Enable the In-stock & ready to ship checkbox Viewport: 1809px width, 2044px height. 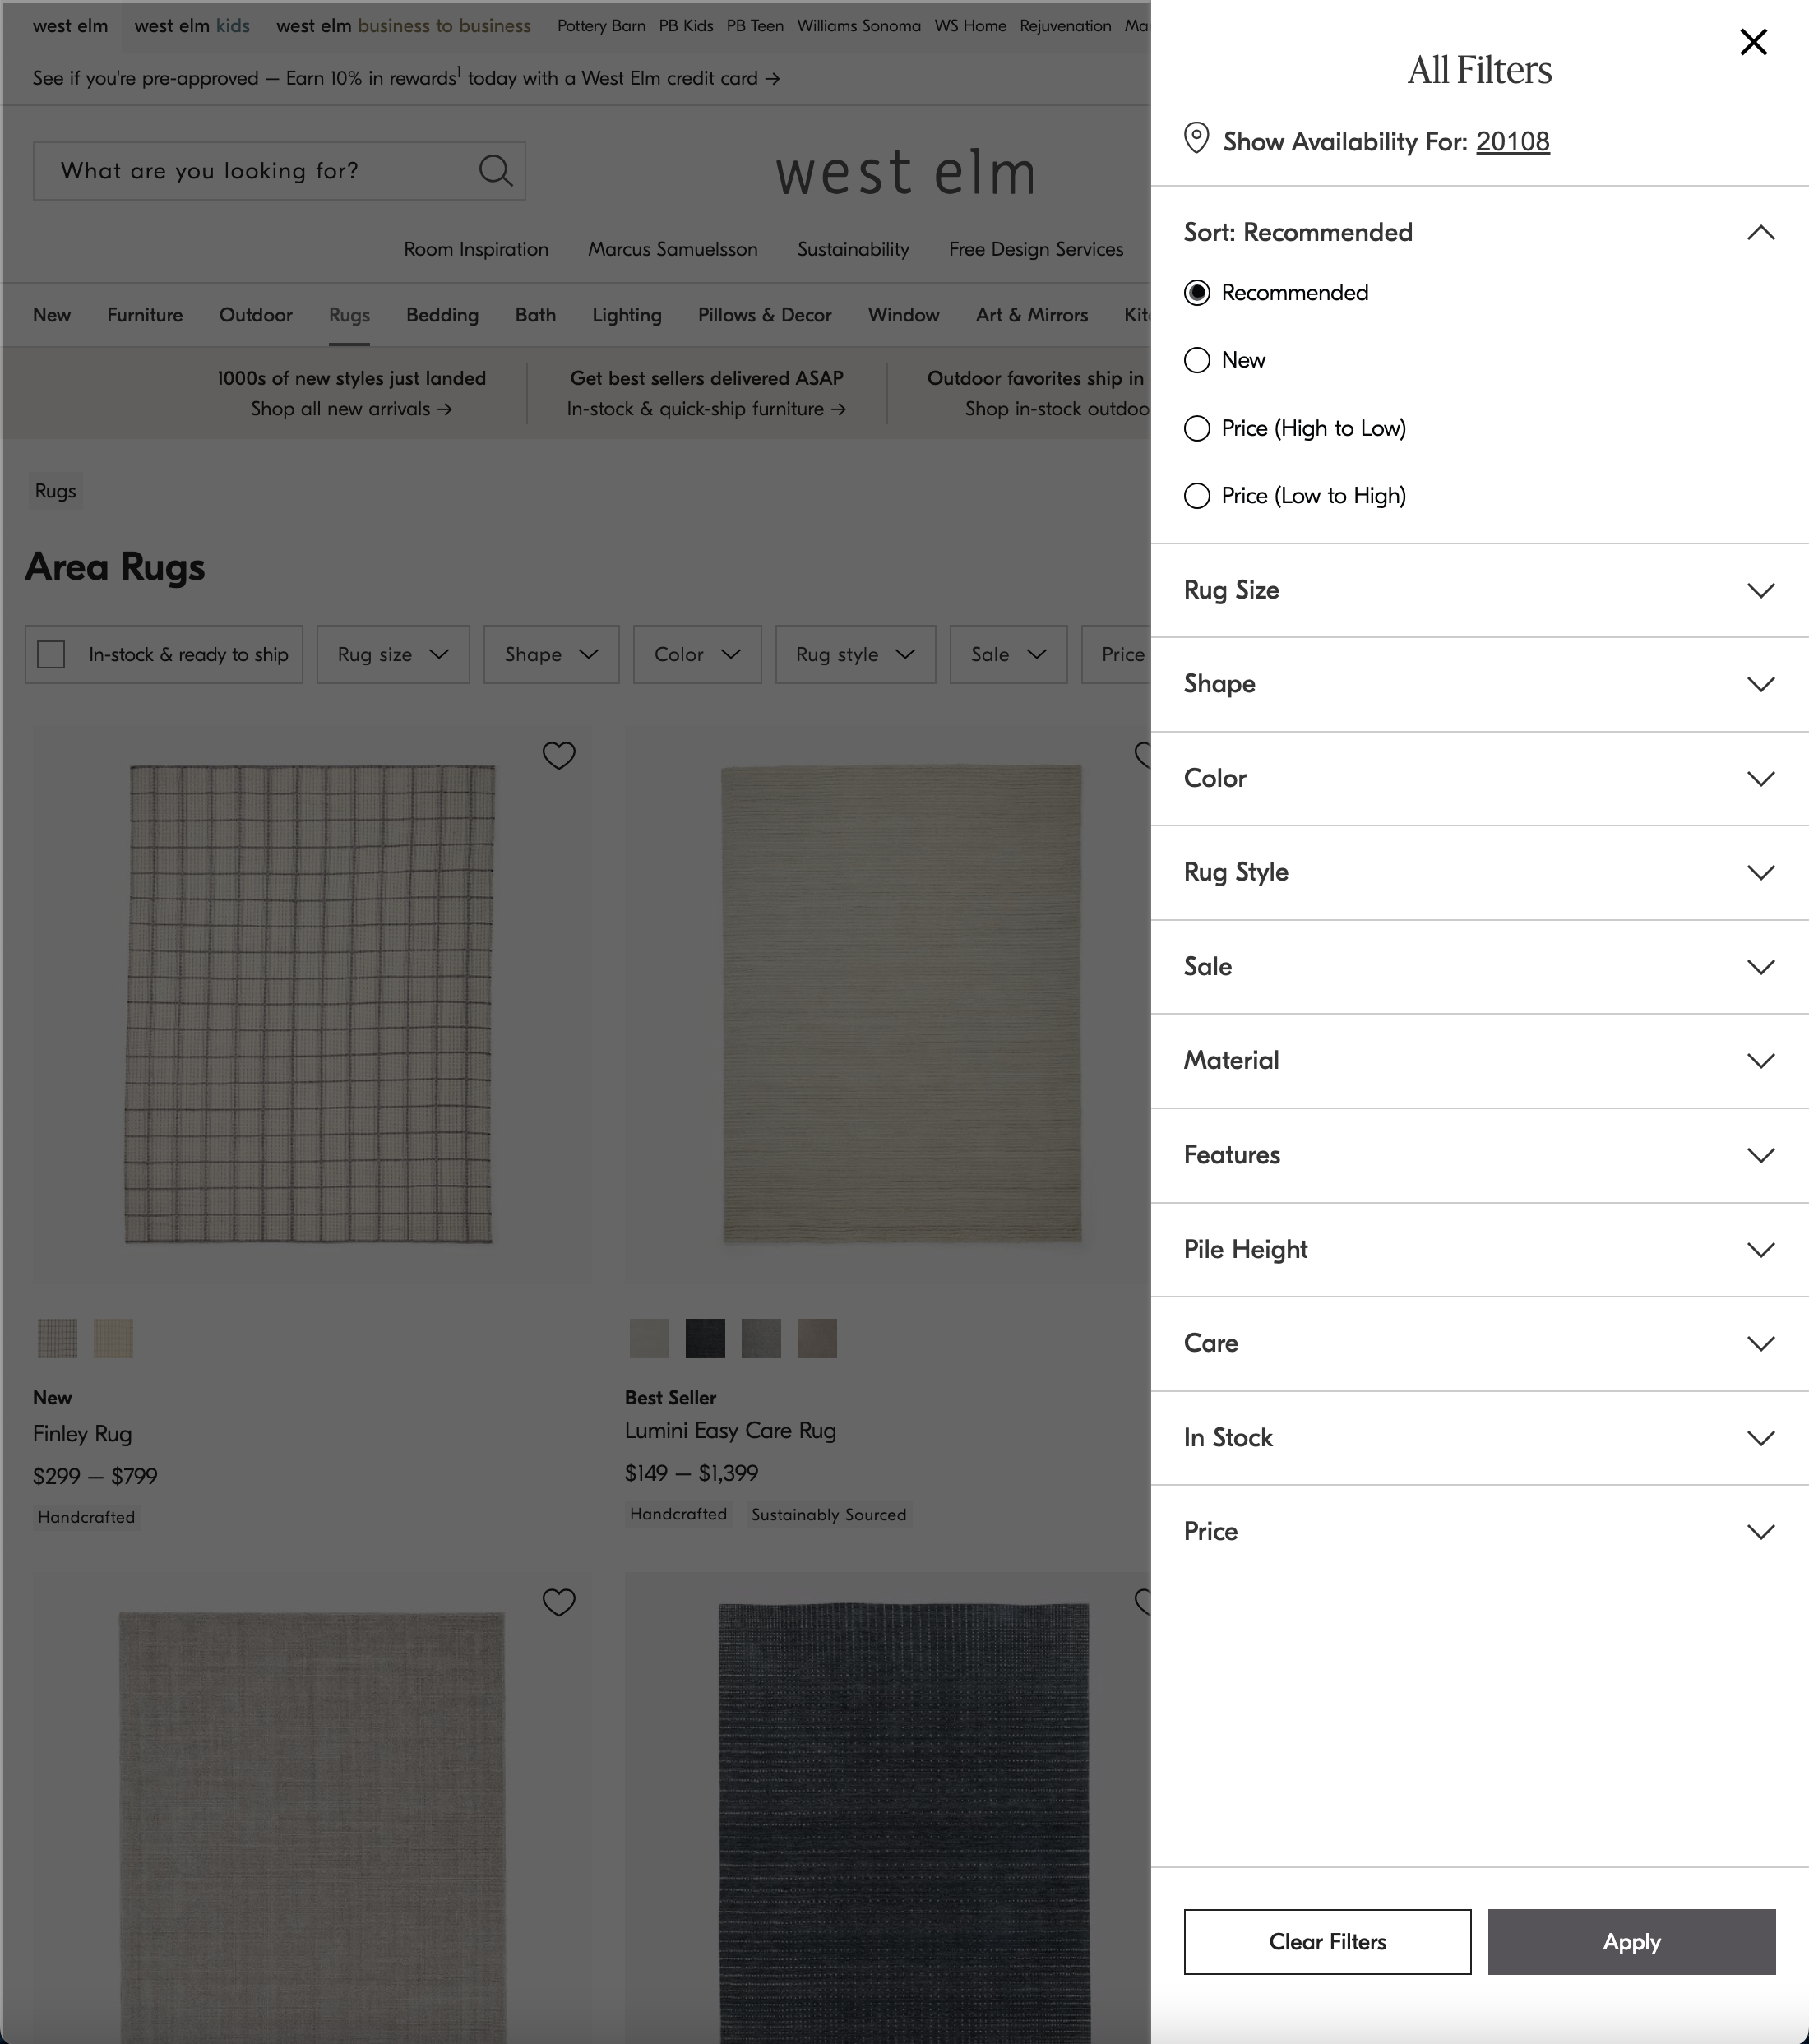(51, 654)
